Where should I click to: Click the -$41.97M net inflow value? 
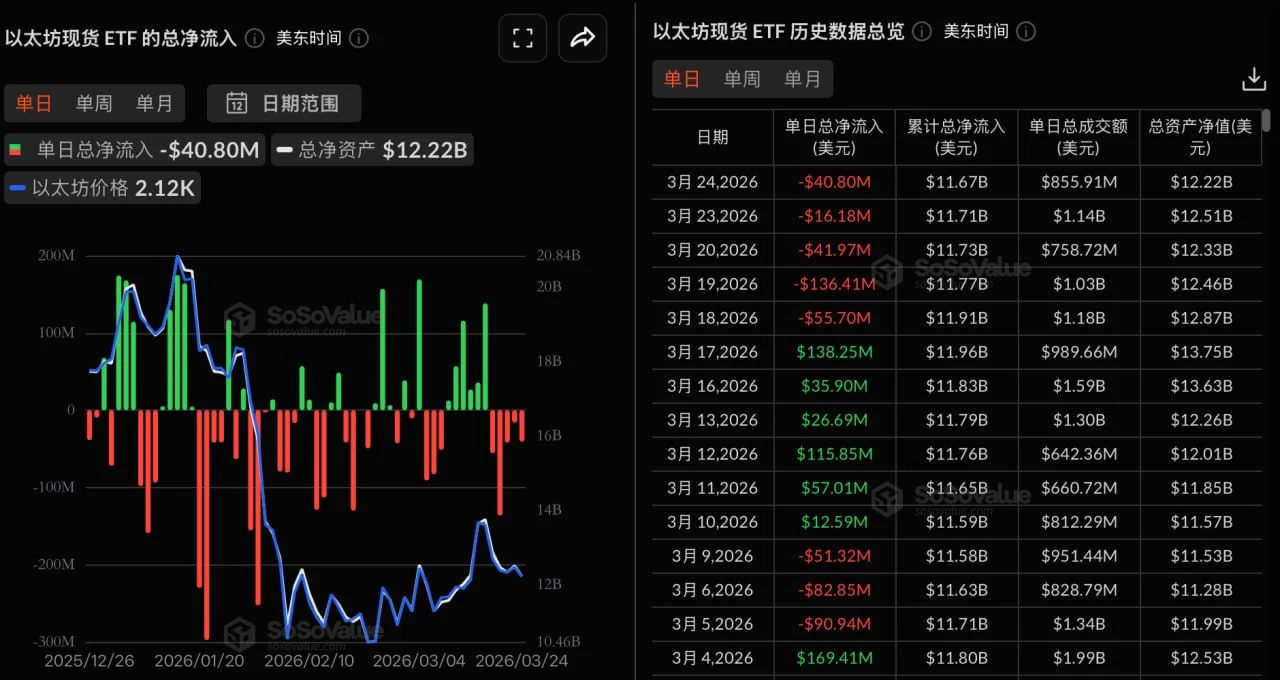tap(834, 250)
